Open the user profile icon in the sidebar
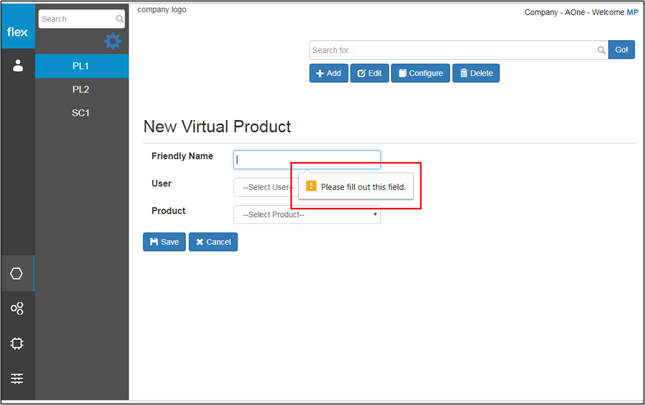 click(18, 66)
